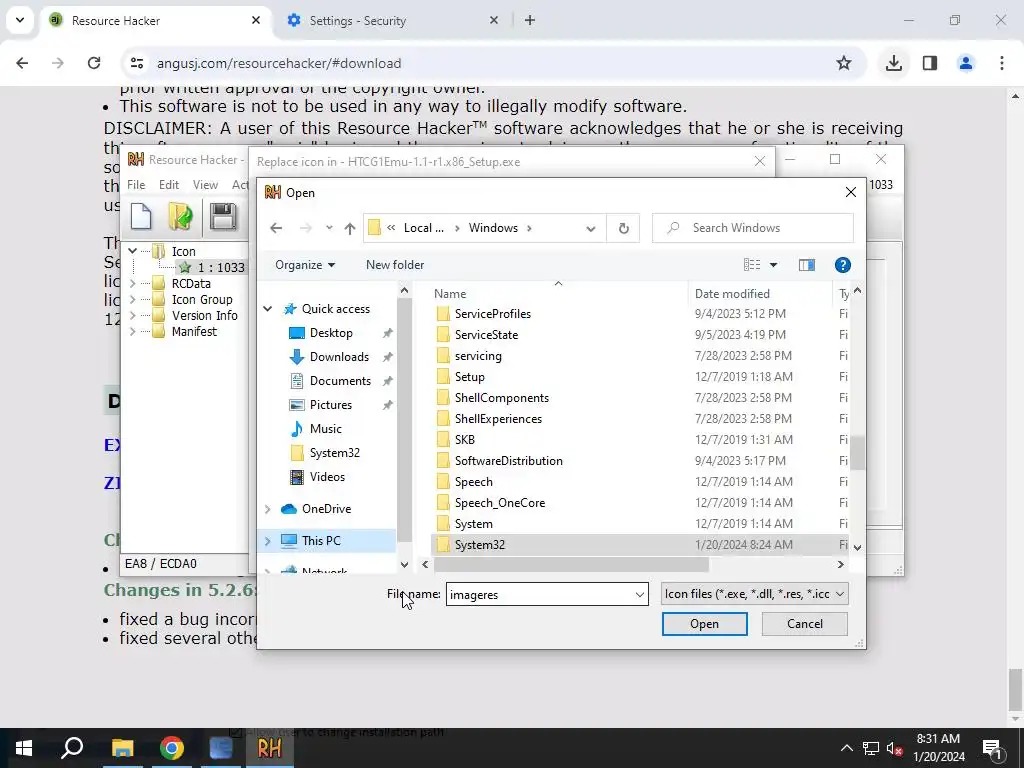The image size is (1024, 768).
Task: Open the Windows Start menu
Action: click(24, 748)
